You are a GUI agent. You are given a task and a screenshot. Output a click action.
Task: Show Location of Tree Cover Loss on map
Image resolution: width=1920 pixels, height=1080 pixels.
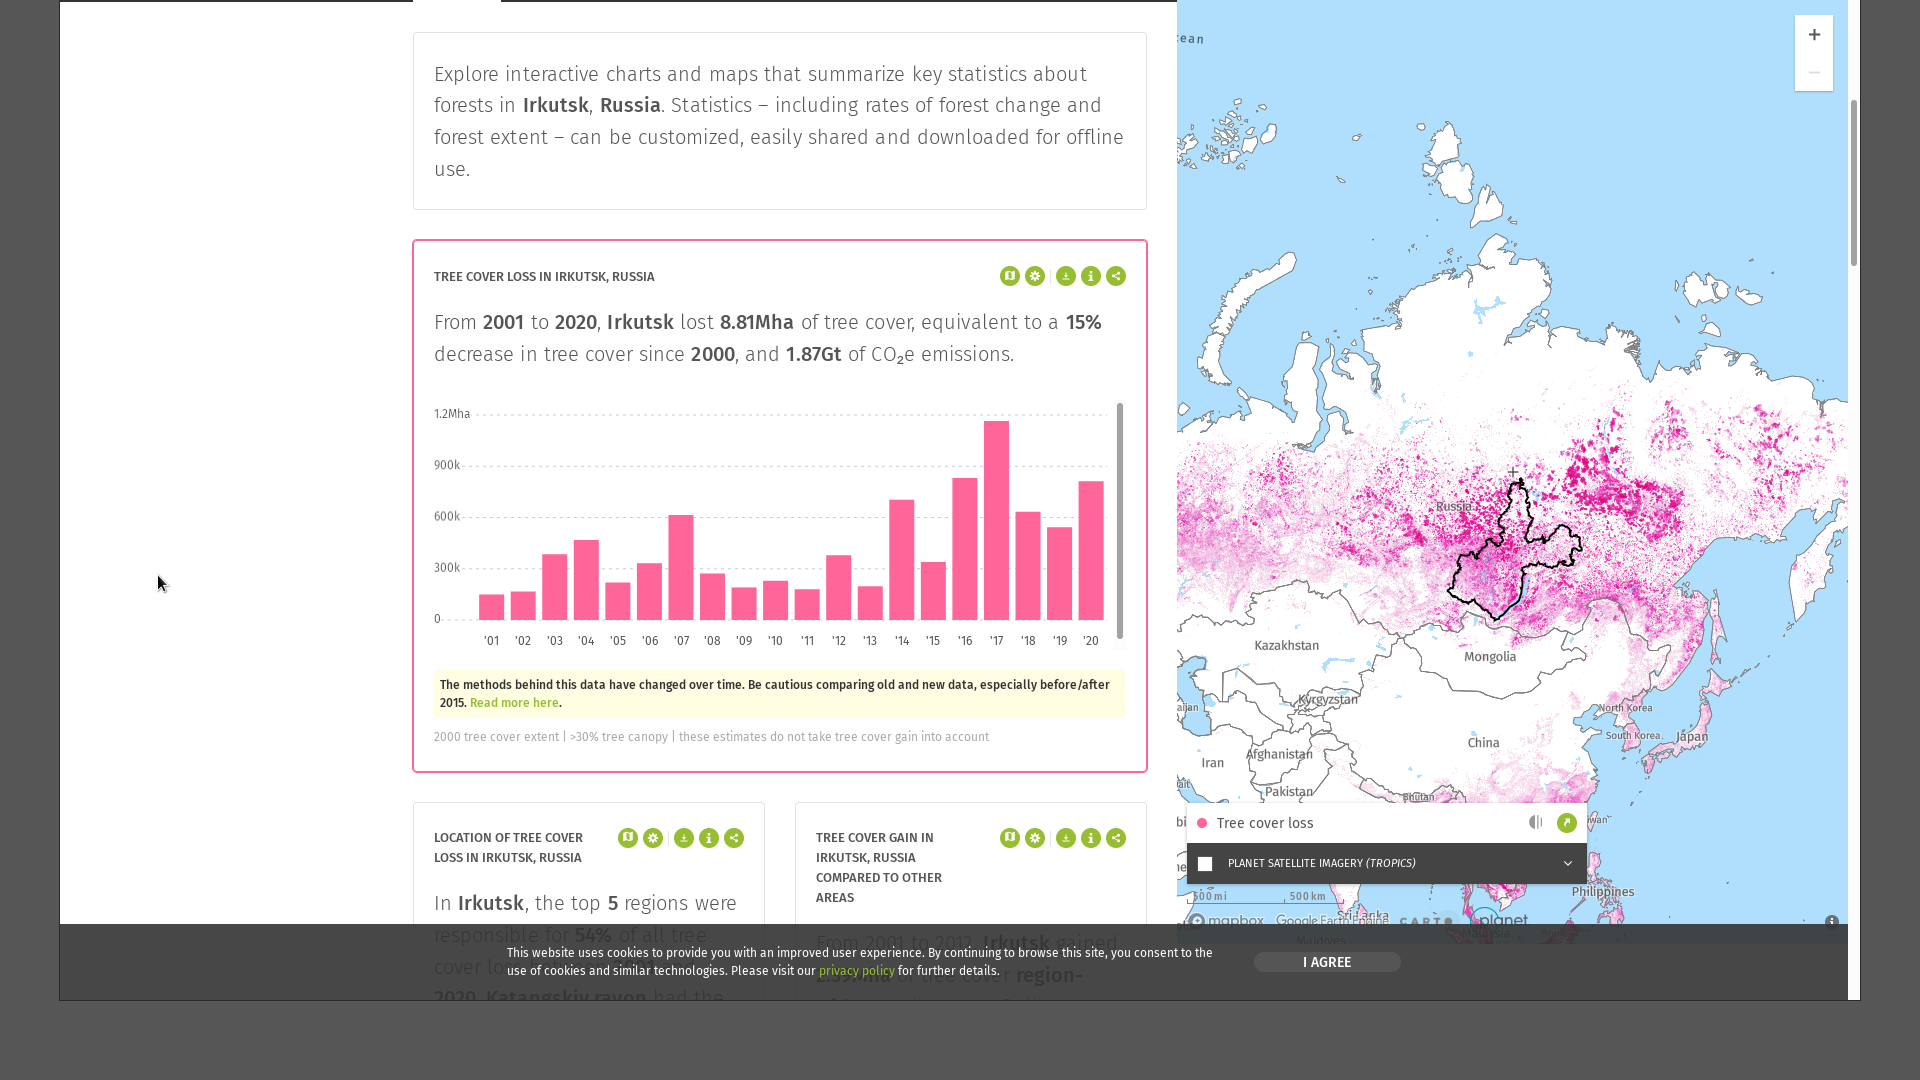click(x=628, y=838)
